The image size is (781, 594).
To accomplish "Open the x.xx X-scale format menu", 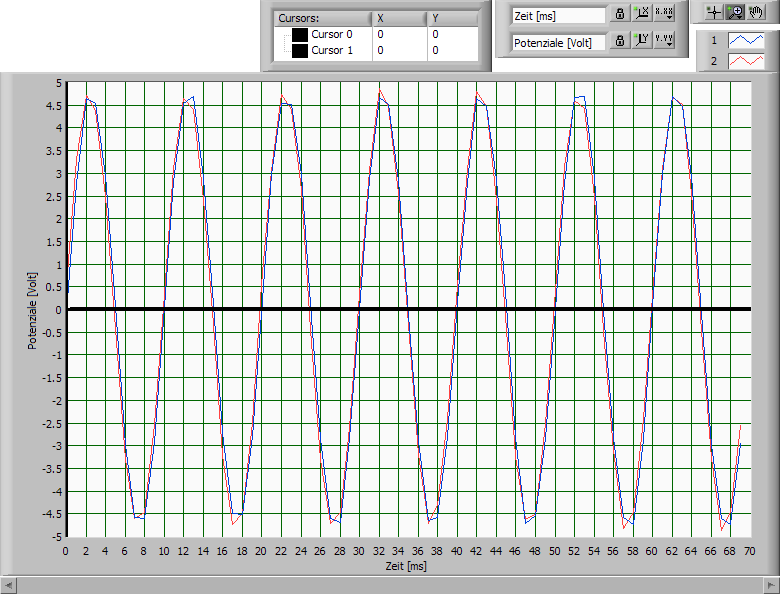I will point(664,13).
